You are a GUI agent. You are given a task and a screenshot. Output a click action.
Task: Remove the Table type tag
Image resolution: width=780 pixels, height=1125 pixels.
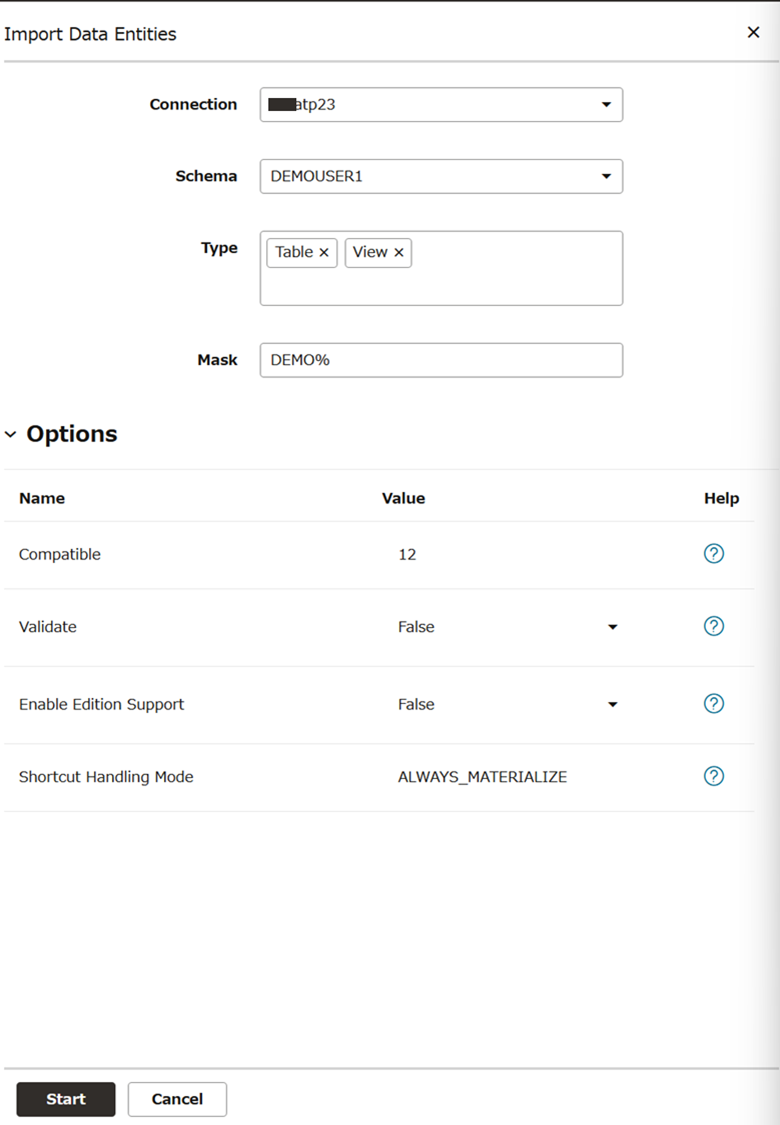pos(324,253)
